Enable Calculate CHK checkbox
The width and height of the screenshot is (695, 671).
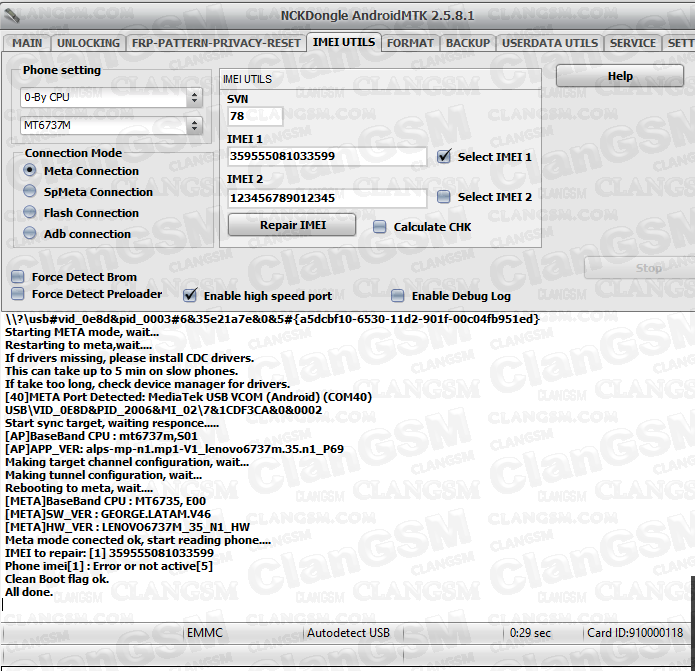pyautogui.click(x=379, y=227)
